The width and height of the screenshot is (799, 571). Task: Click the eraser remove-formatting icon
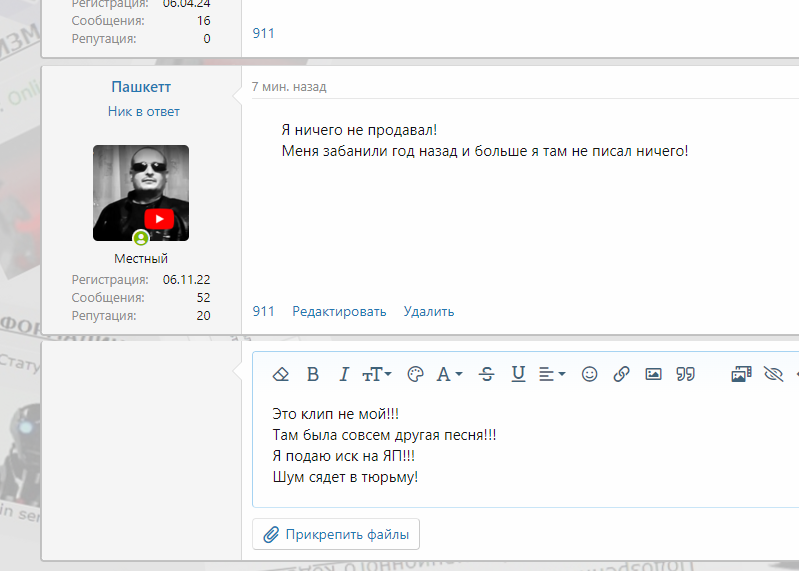click(281, 374)
